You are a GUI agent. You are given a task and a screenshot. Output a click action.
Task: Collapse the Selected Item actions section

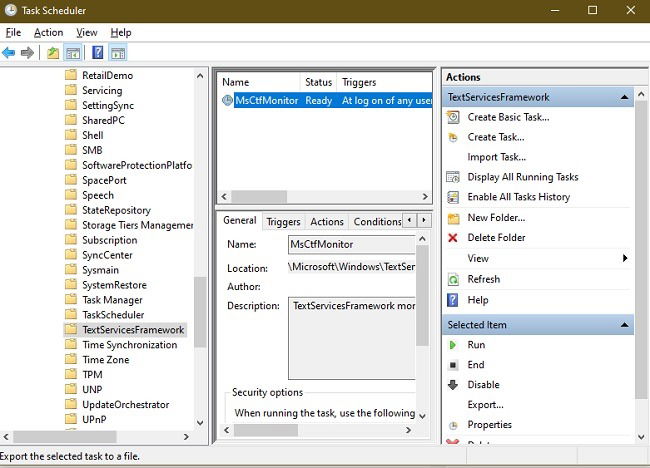click(x=624, y=325)
